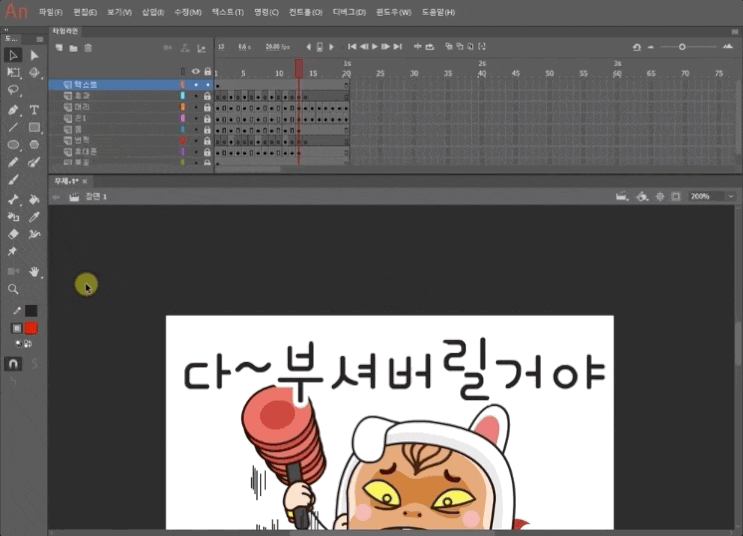The image size is (743, 536).
Task: Choose the 3D Rotation tool
Action: (x=34, y=73)
